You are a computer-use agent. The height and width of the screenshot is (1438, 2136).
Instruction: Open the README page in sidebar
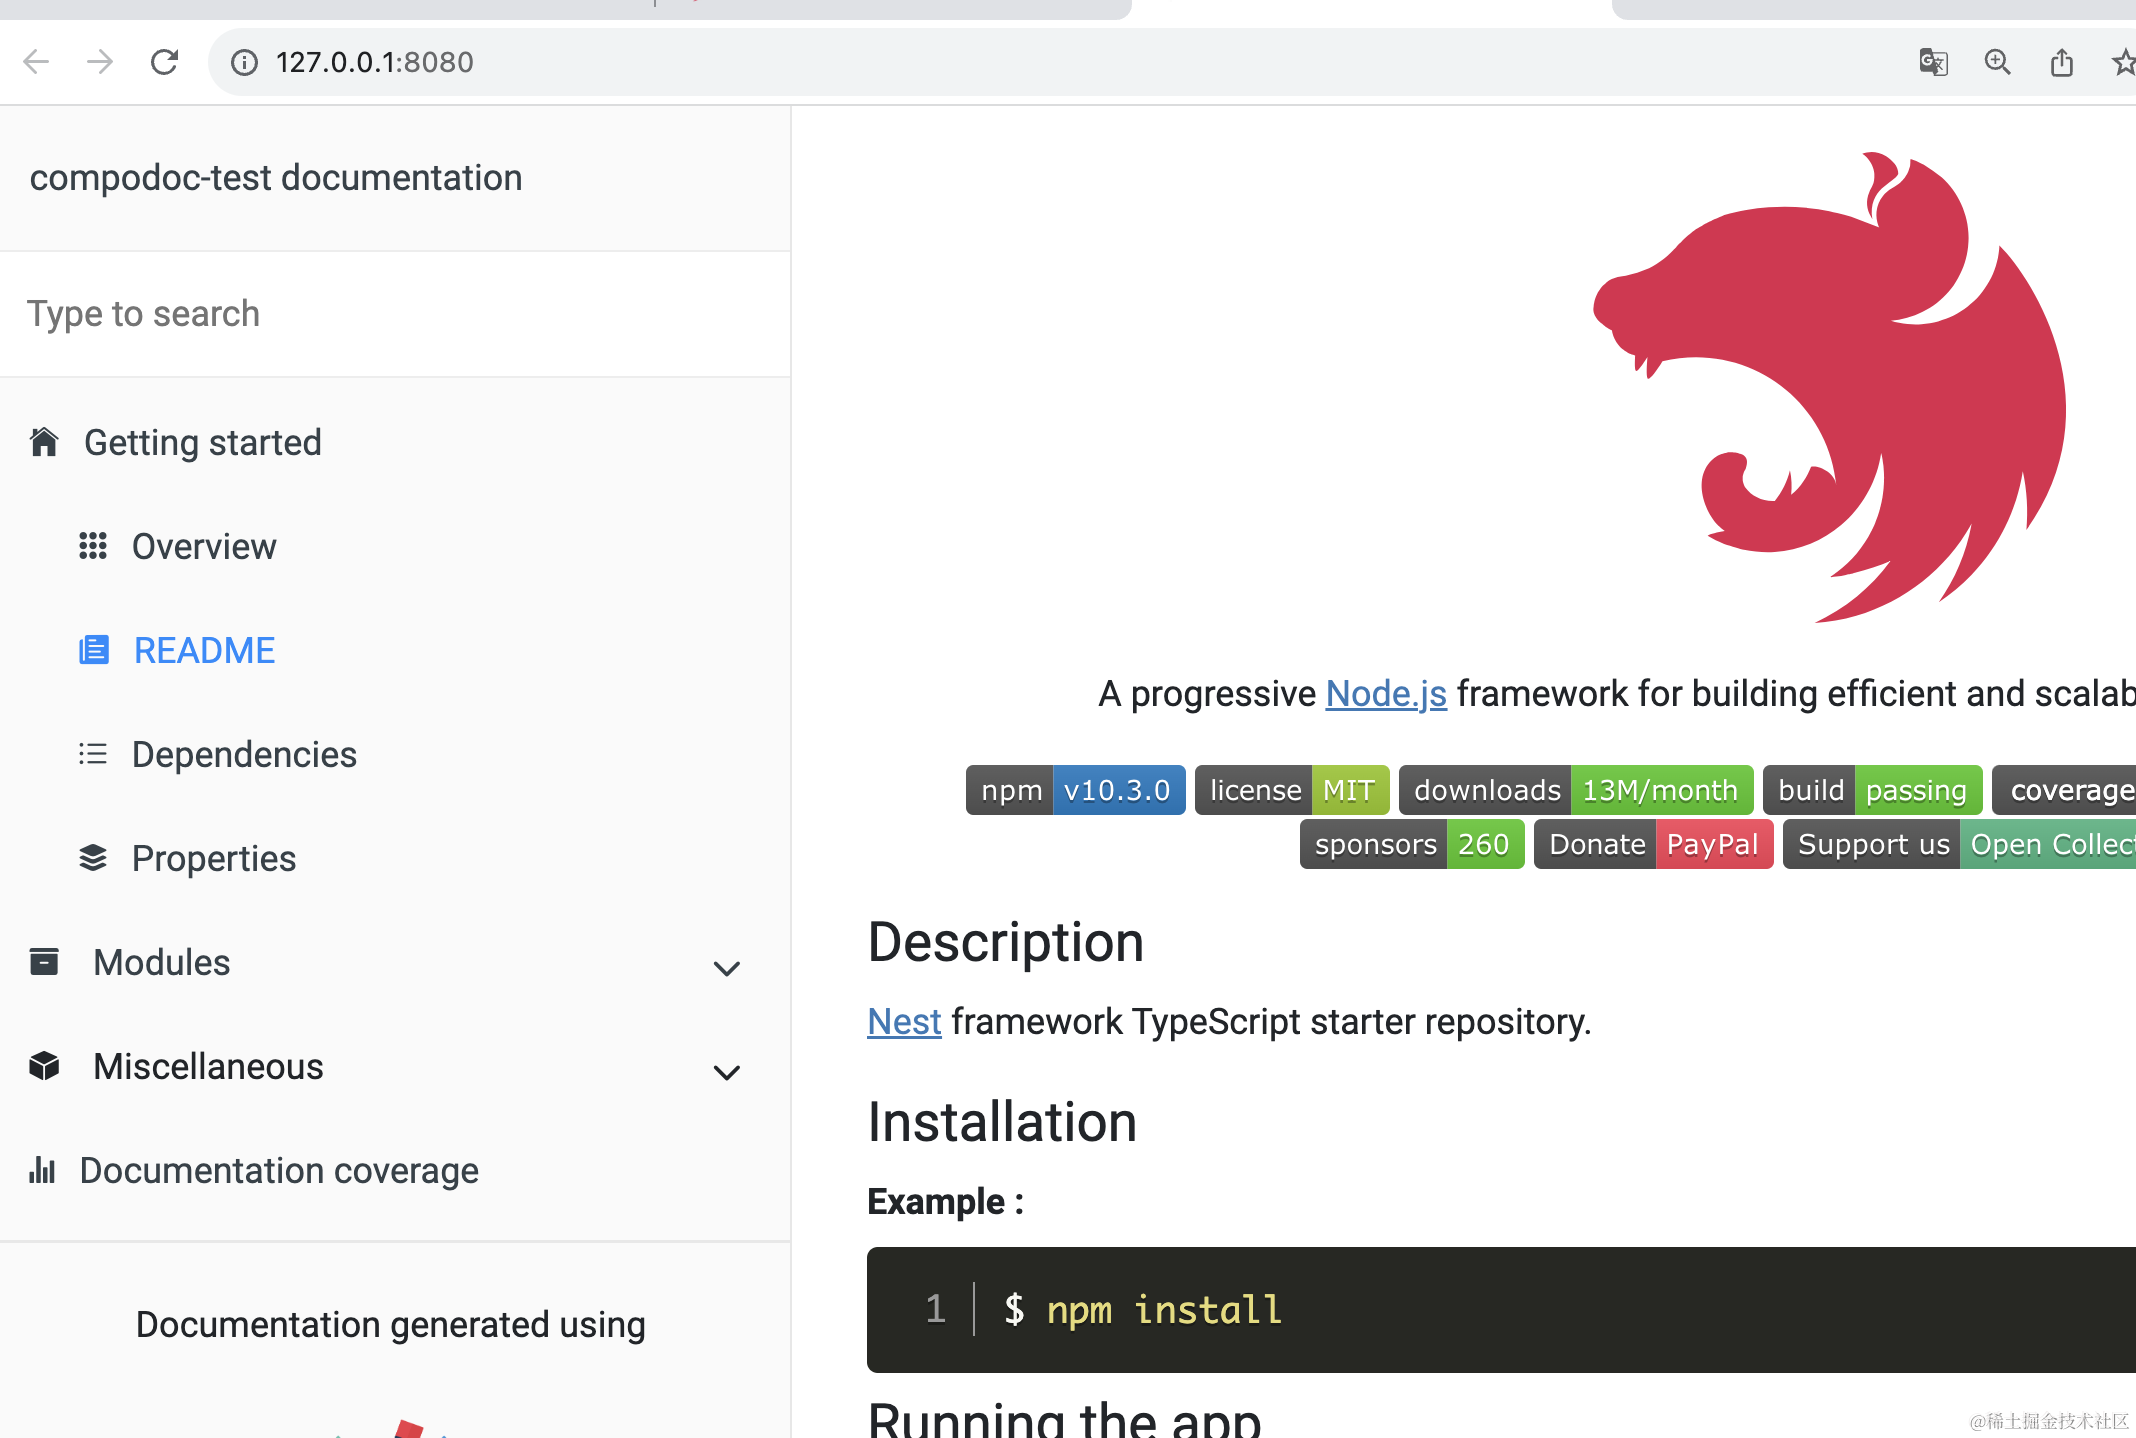(x=204, y=650)
